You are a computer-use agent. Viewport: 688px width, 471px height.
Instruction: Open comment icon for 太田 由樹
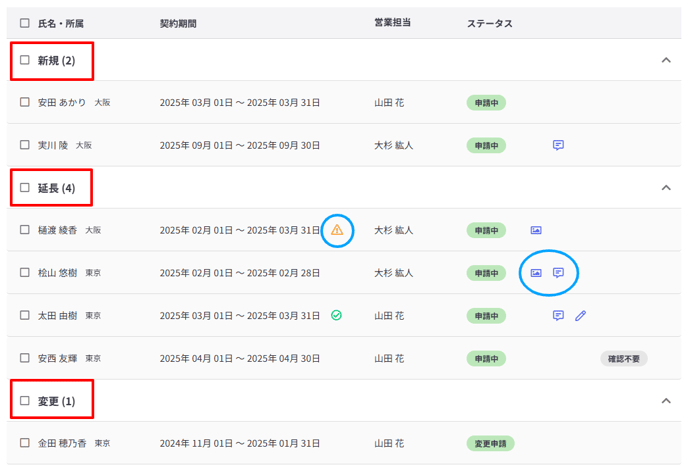[x=559, y=316]
